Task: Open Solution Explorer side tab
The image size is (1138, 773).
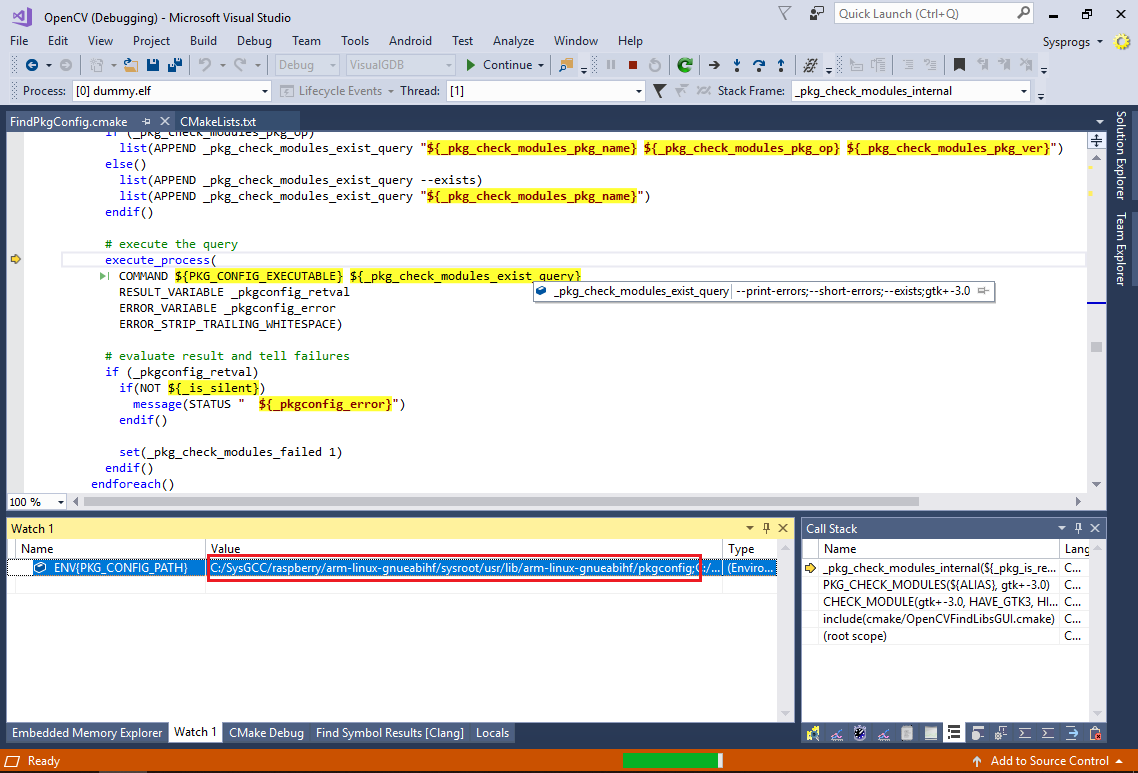Action: (1121, 155)
